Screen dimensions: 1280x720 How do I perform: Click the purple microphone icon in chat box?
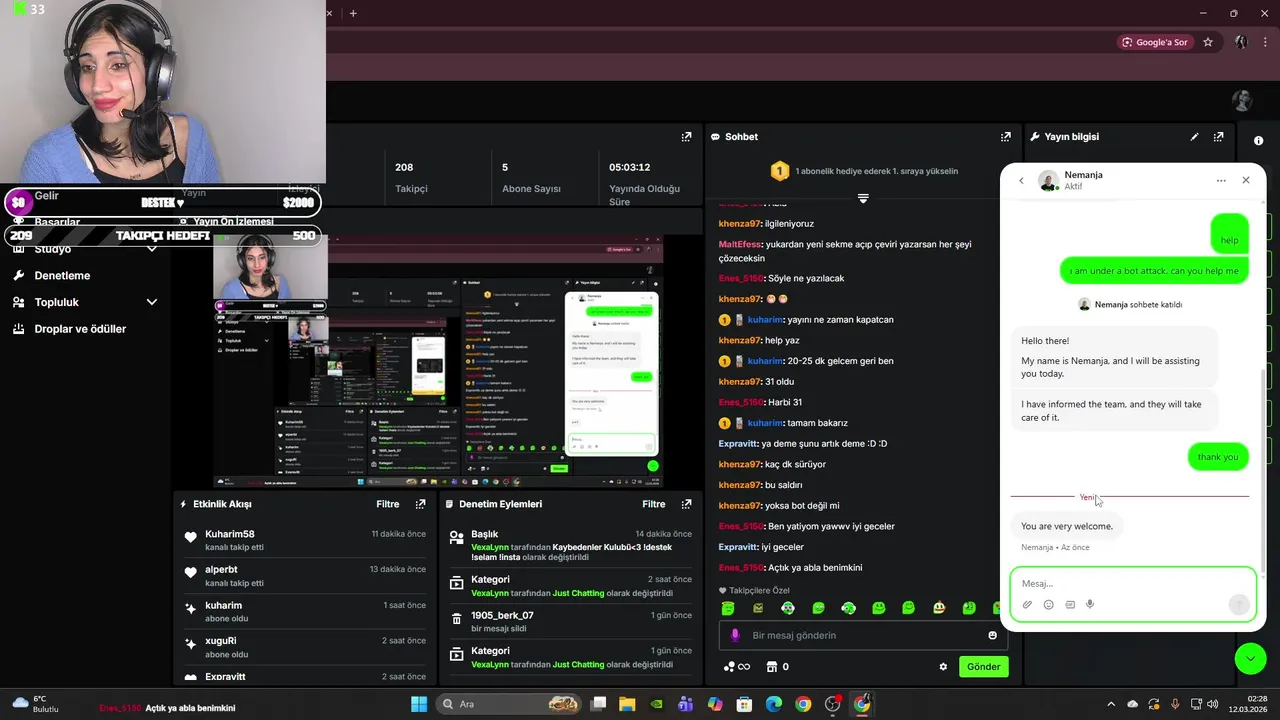click(x=735, y=635)
